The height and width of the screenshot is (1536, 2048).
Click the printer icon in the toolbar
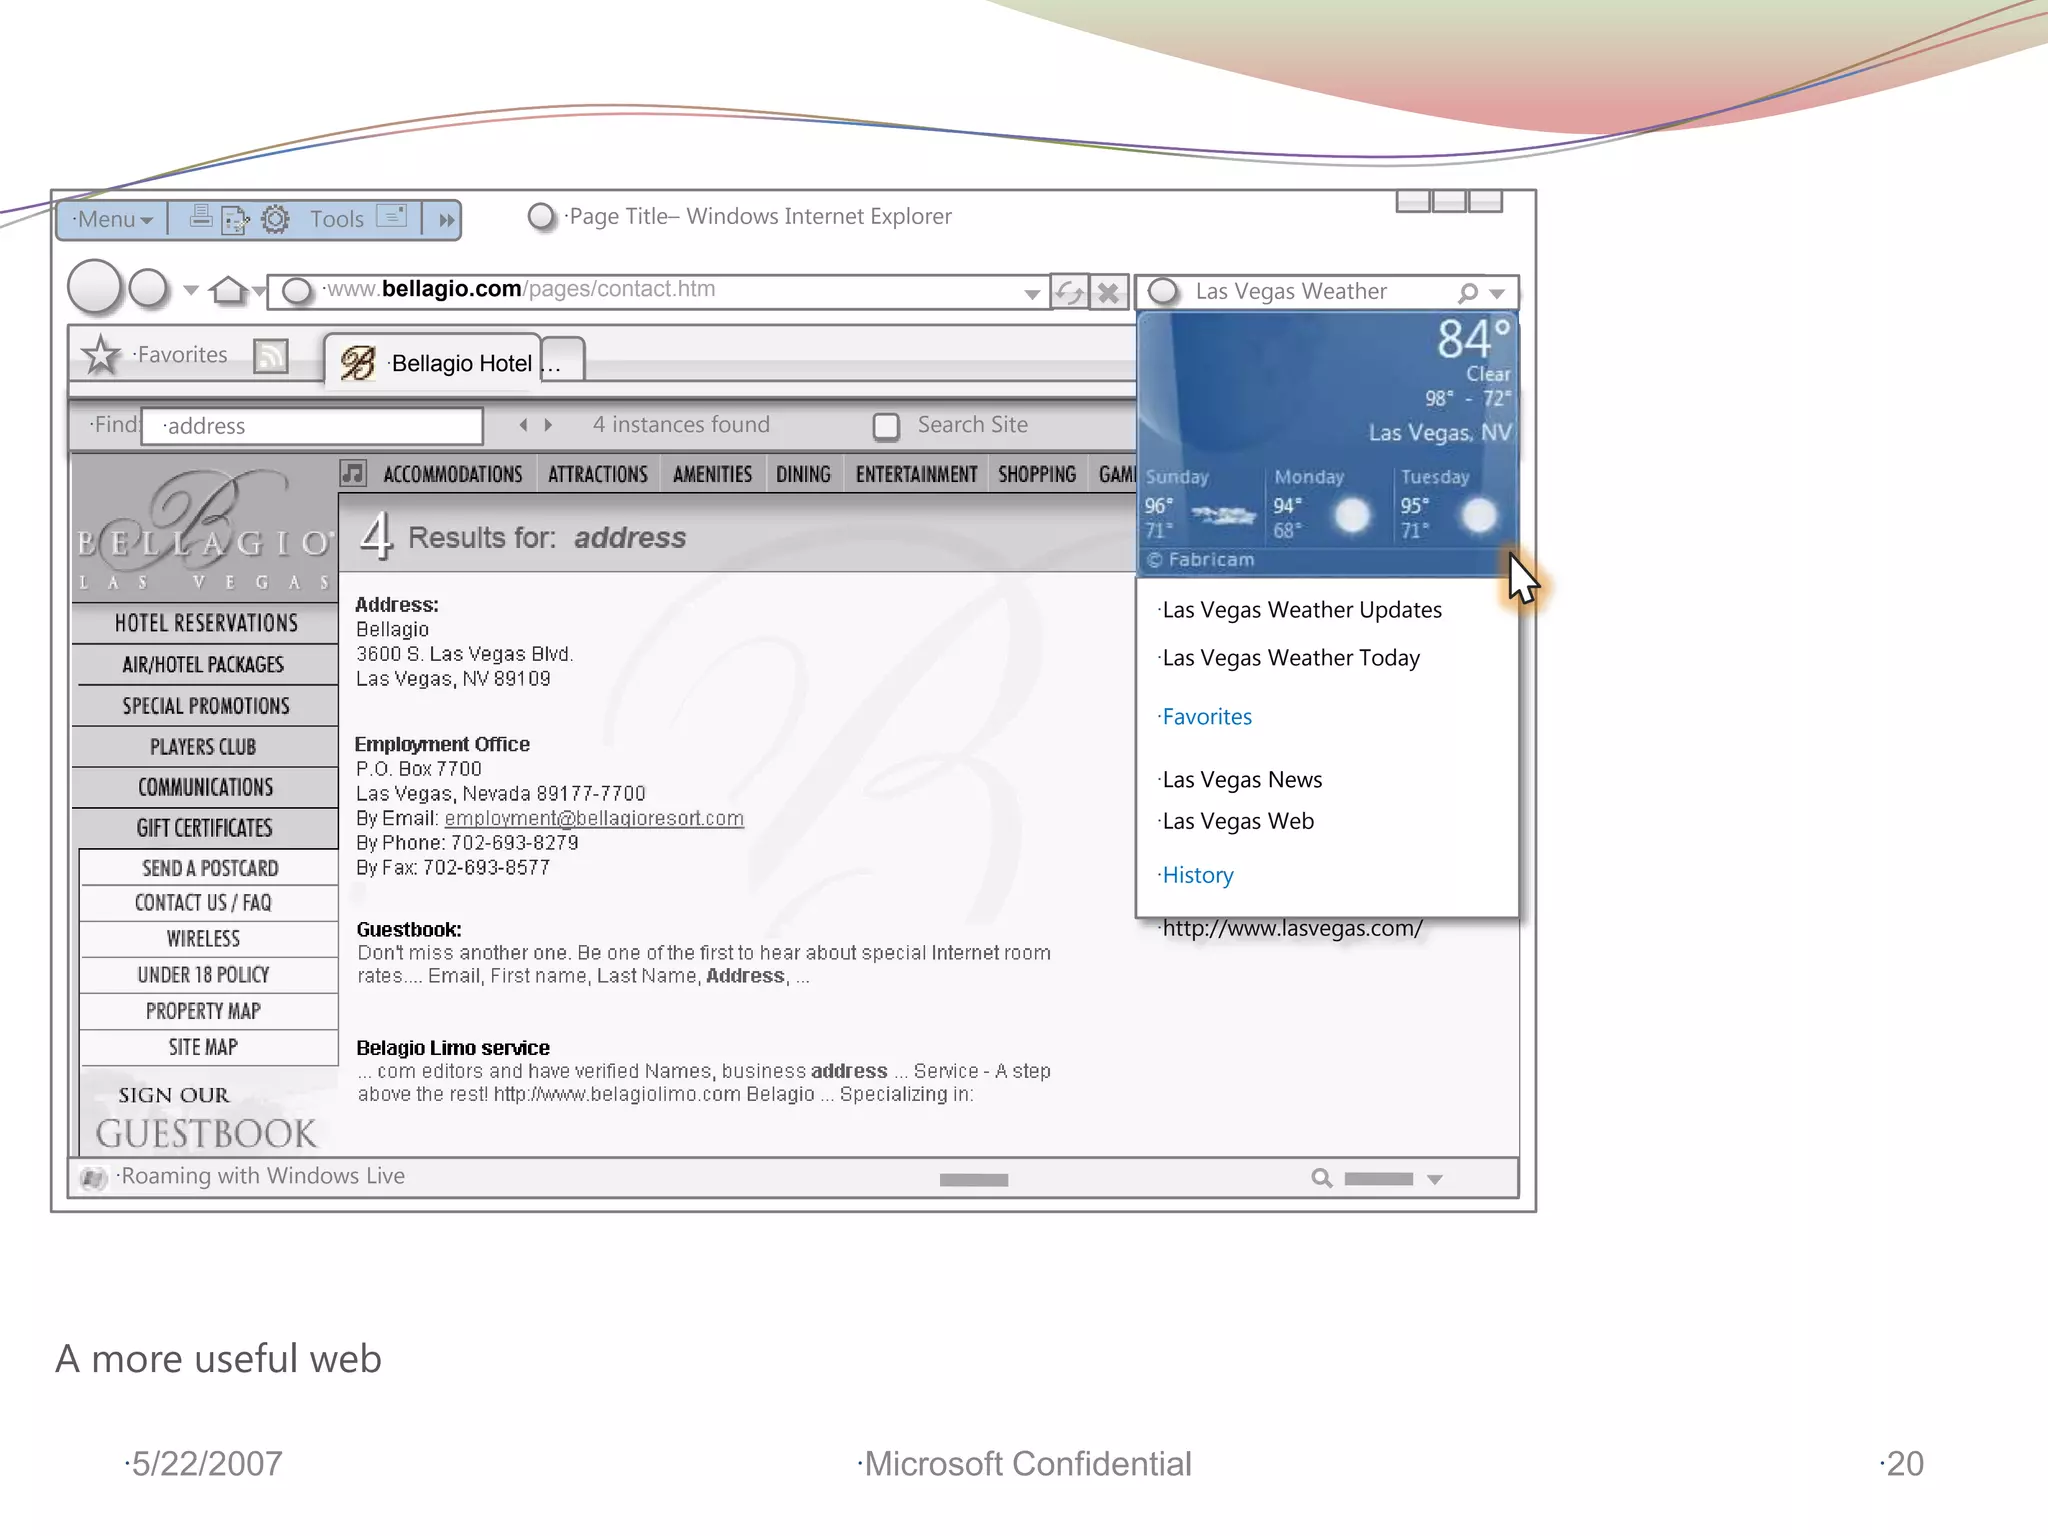201,217
